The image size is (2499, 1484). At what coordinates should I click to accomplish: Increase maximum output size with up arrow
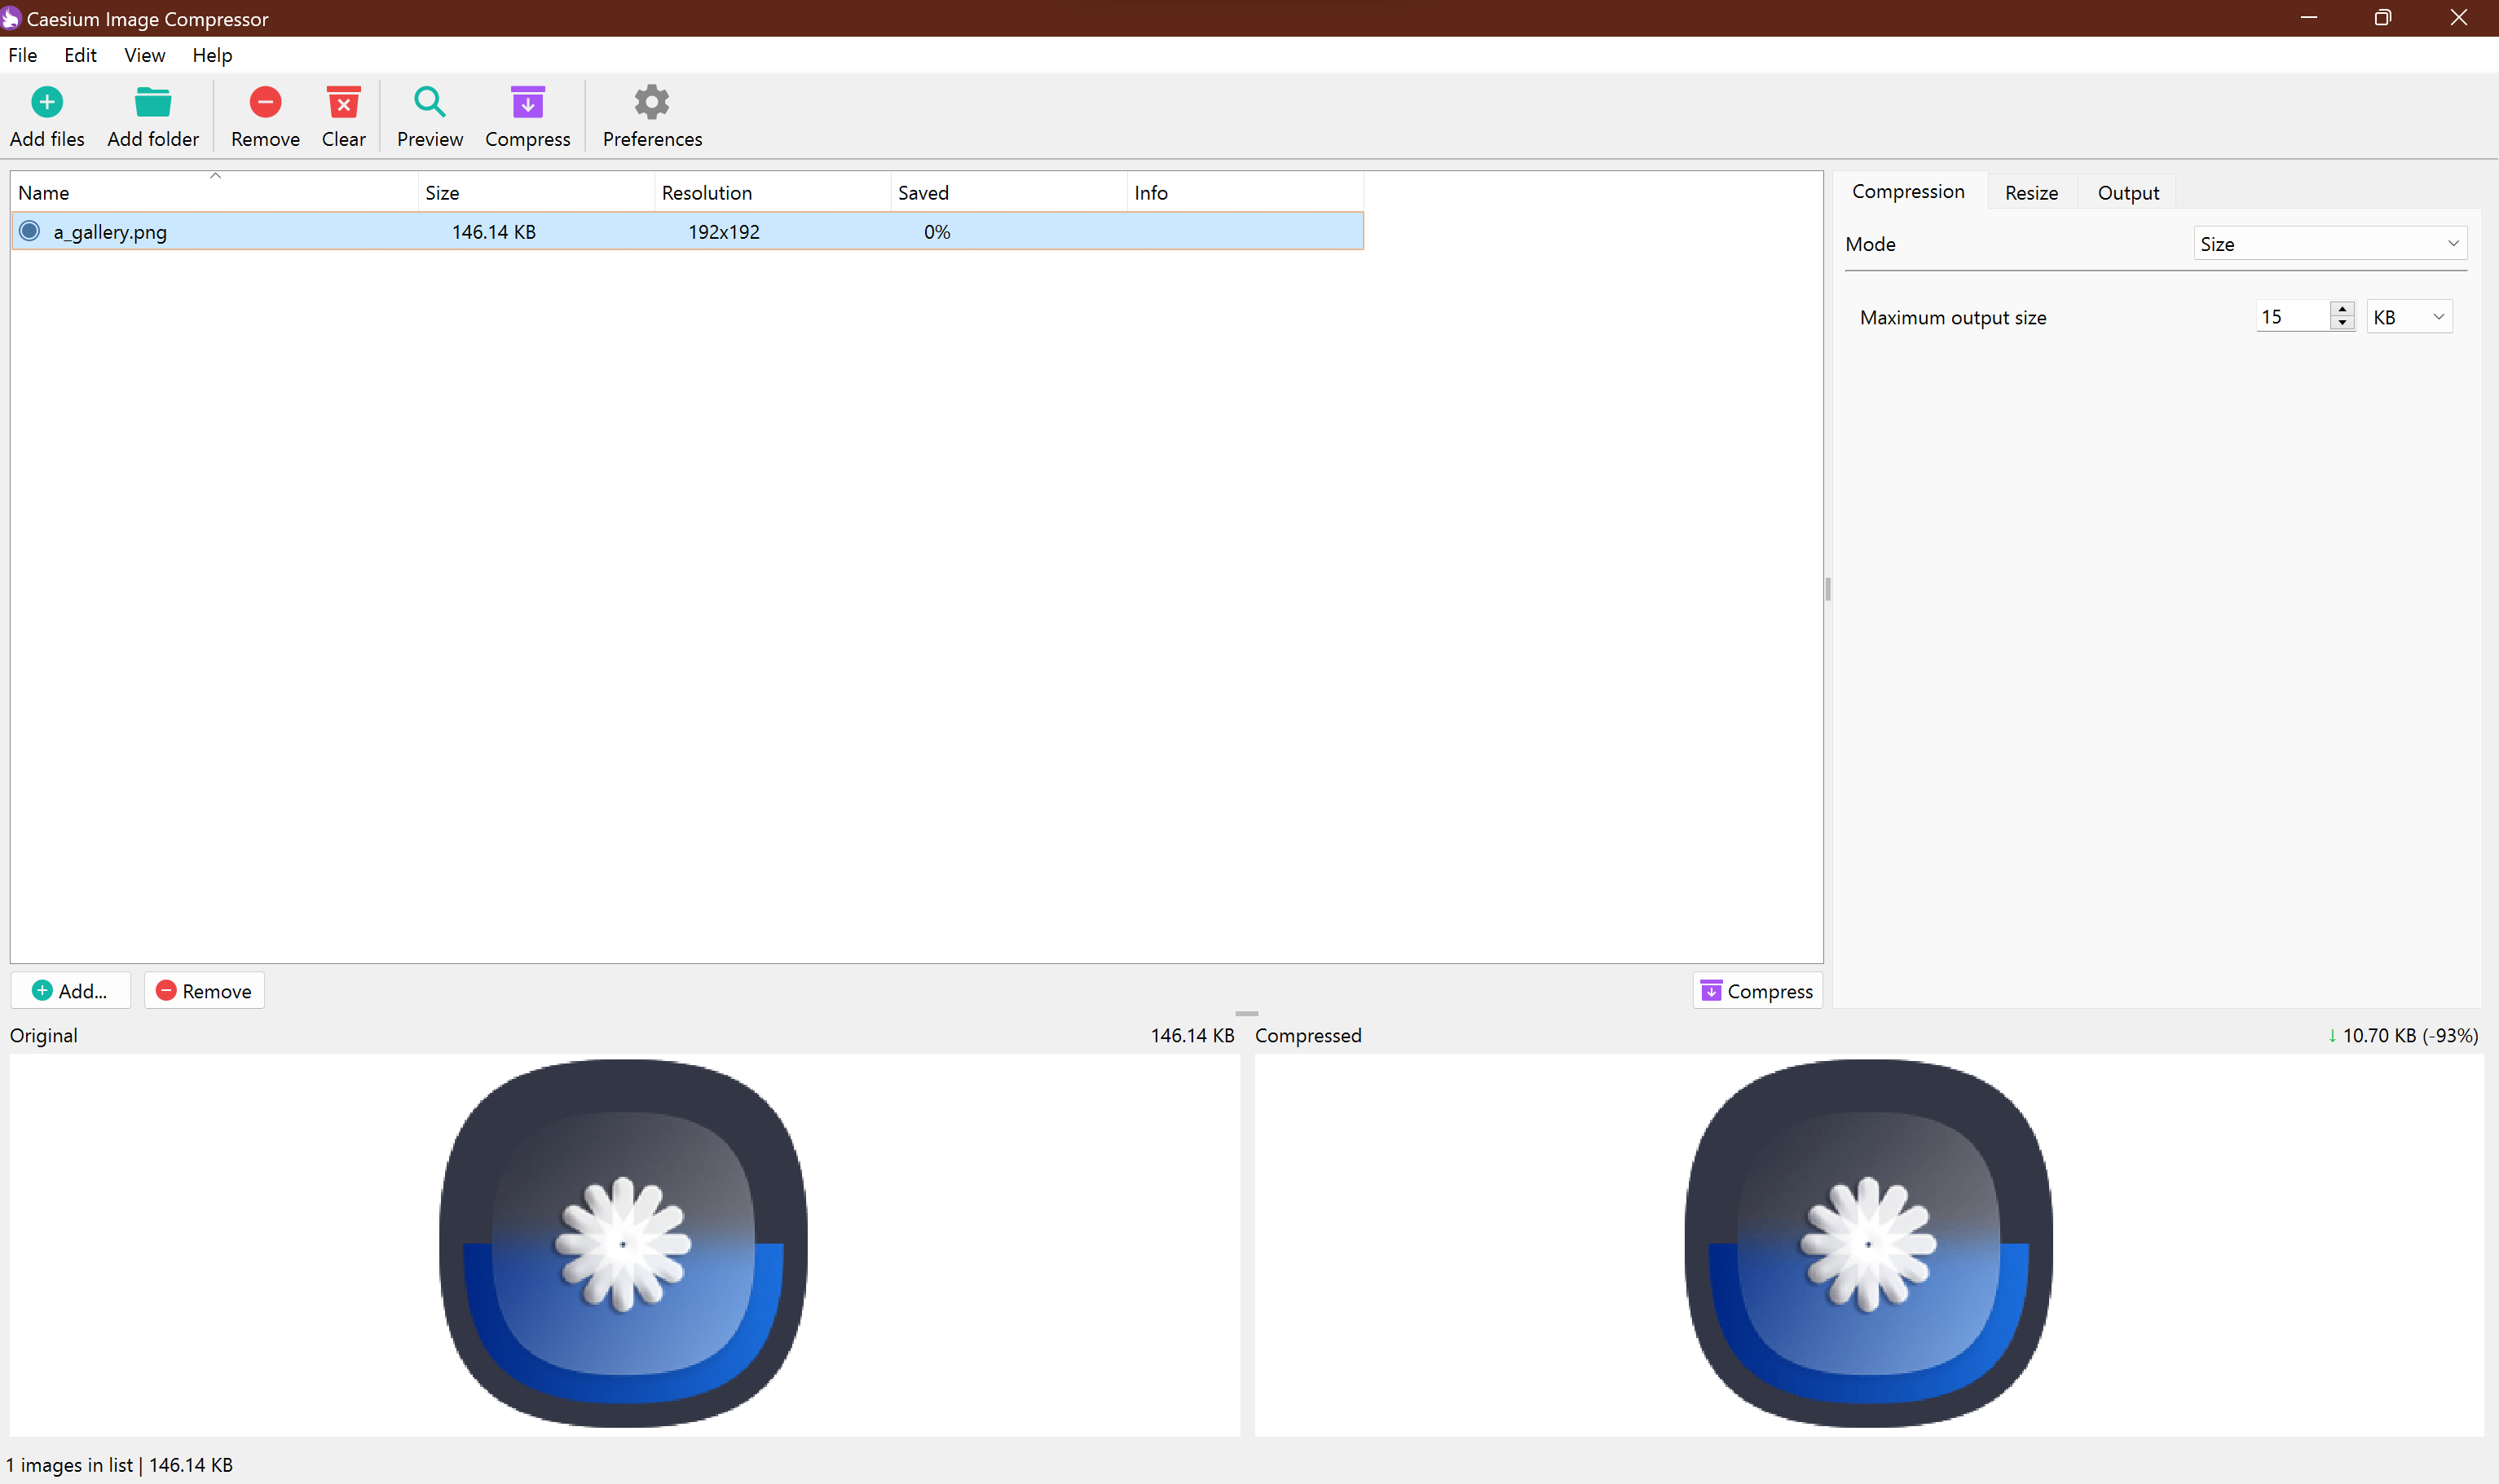tap(2342, 309)
